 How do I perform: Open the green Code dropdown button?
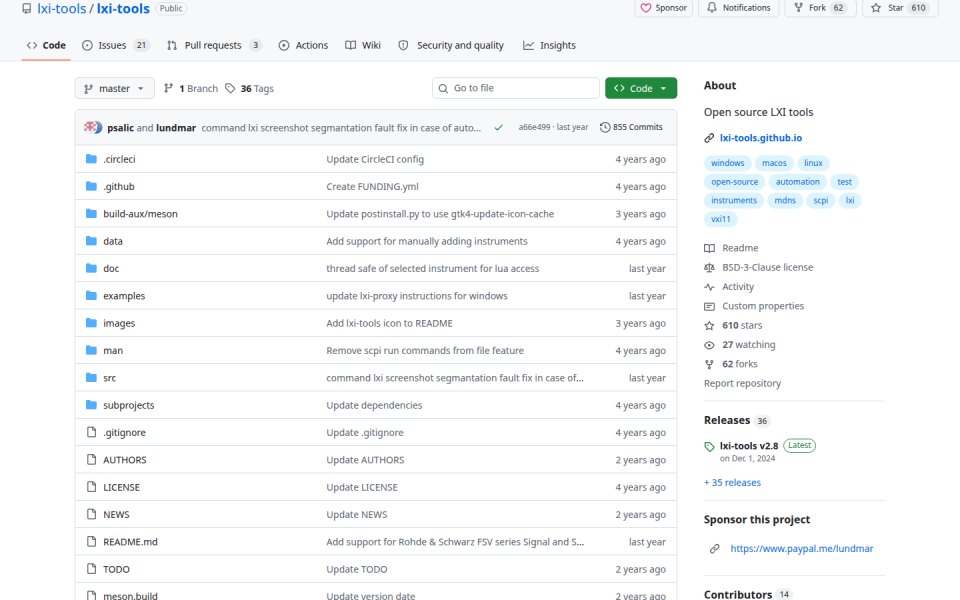pos(640,88)
